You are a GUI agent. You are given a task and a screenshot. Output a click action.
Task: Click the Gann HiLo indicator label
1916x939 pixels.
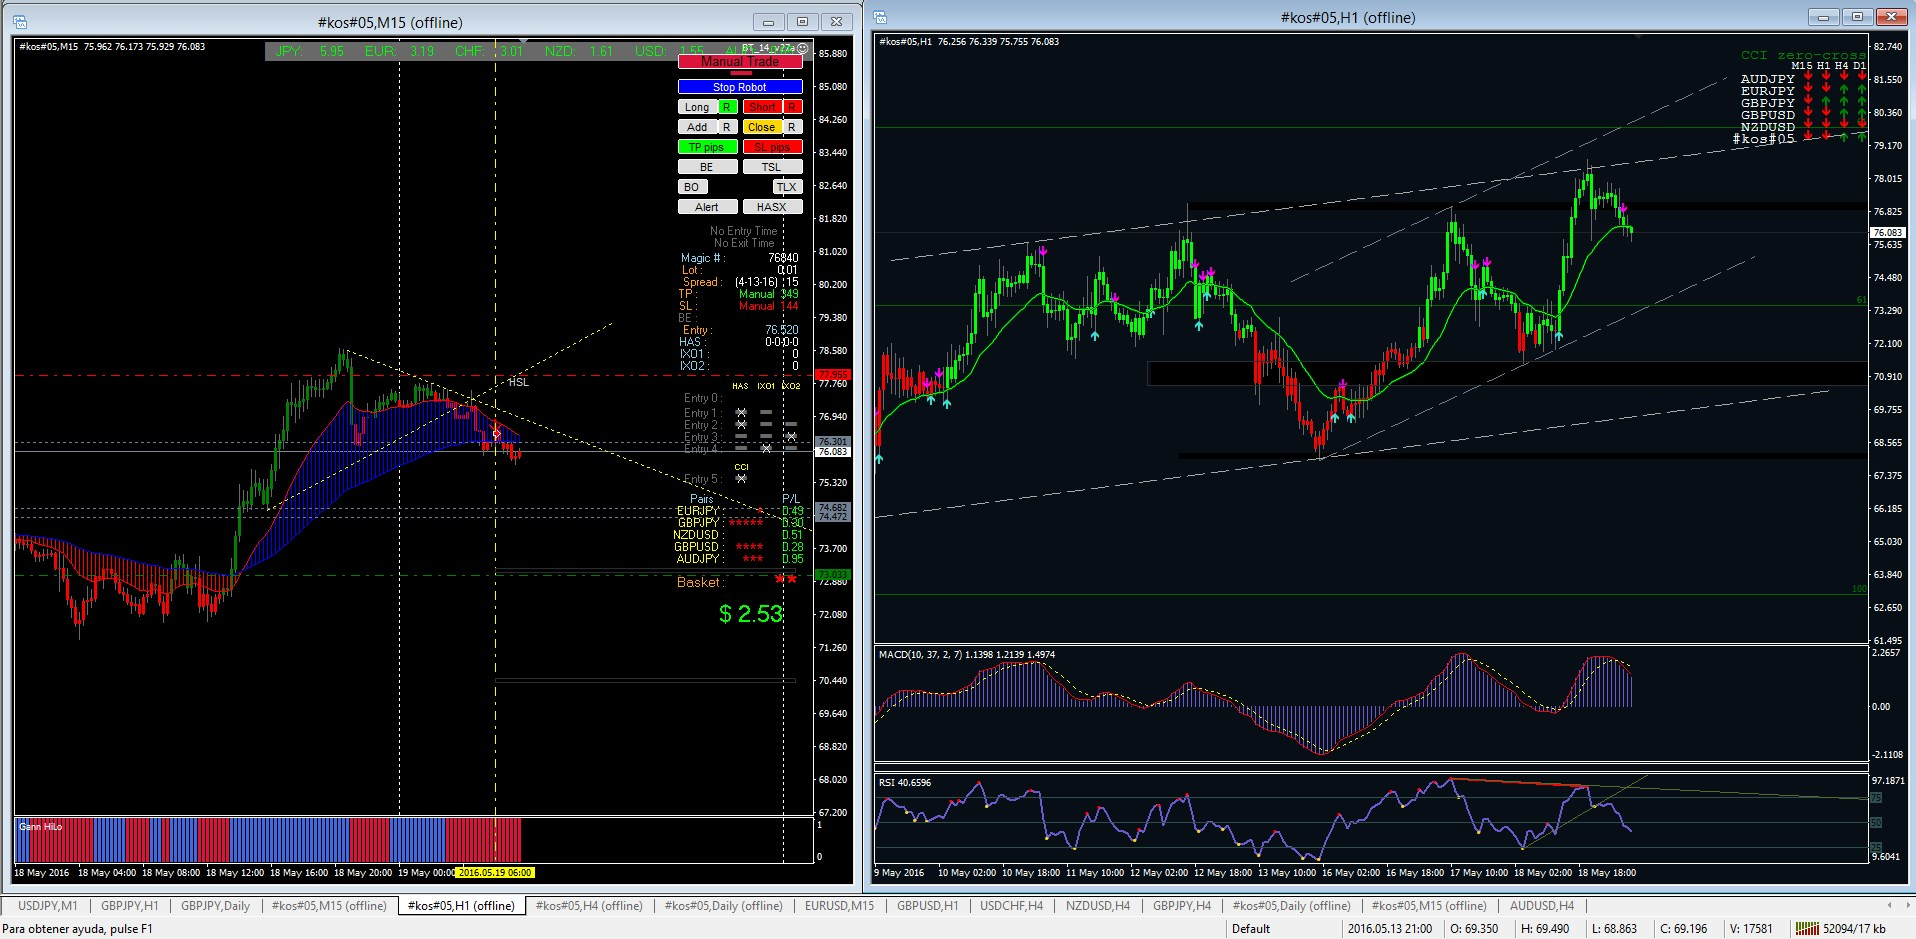coord(41,827)
